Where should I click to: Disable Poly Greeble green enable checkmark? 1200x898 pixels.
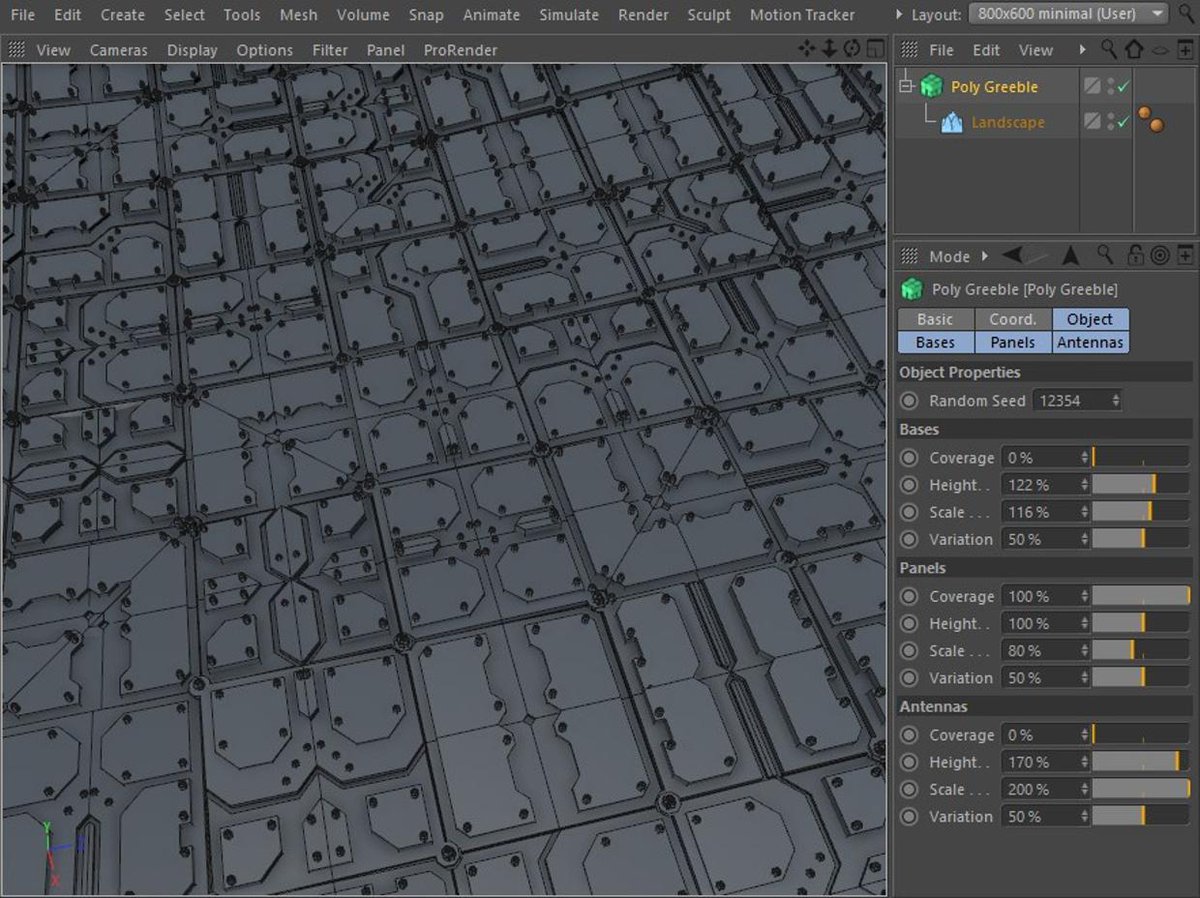(1123, 87)
